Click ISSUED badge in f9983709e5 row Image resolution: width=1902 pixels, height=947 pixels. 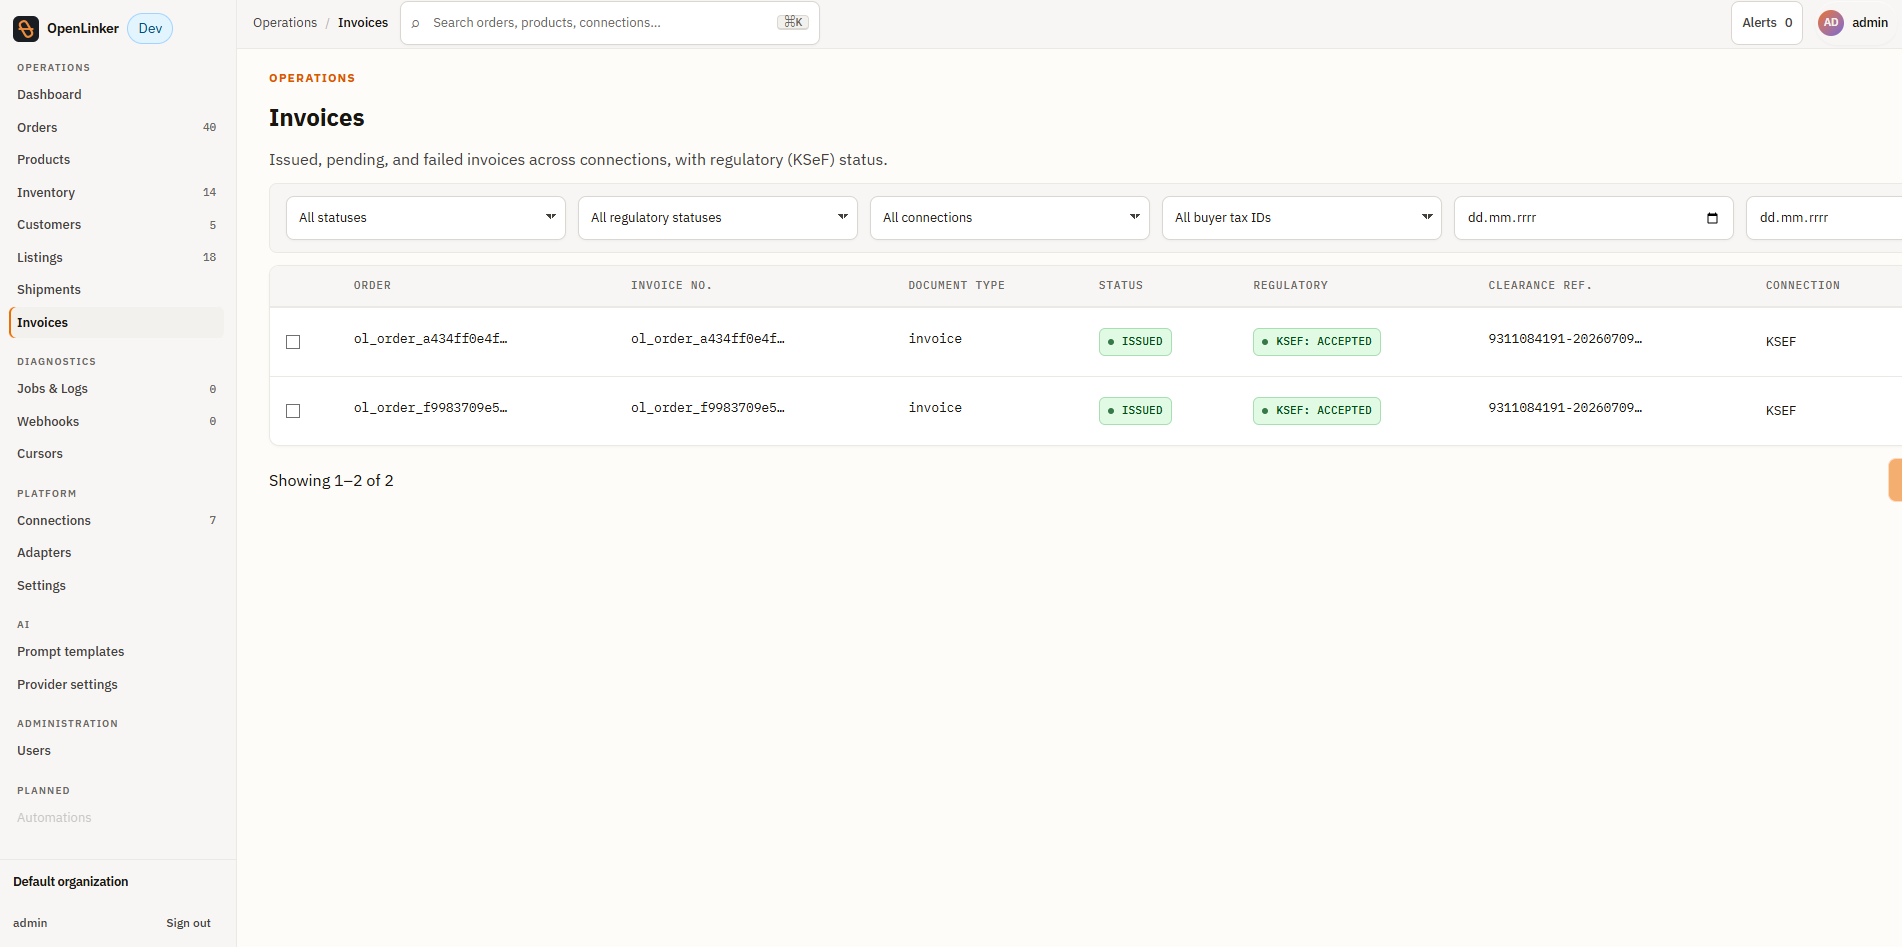(x=1135, y=411)
